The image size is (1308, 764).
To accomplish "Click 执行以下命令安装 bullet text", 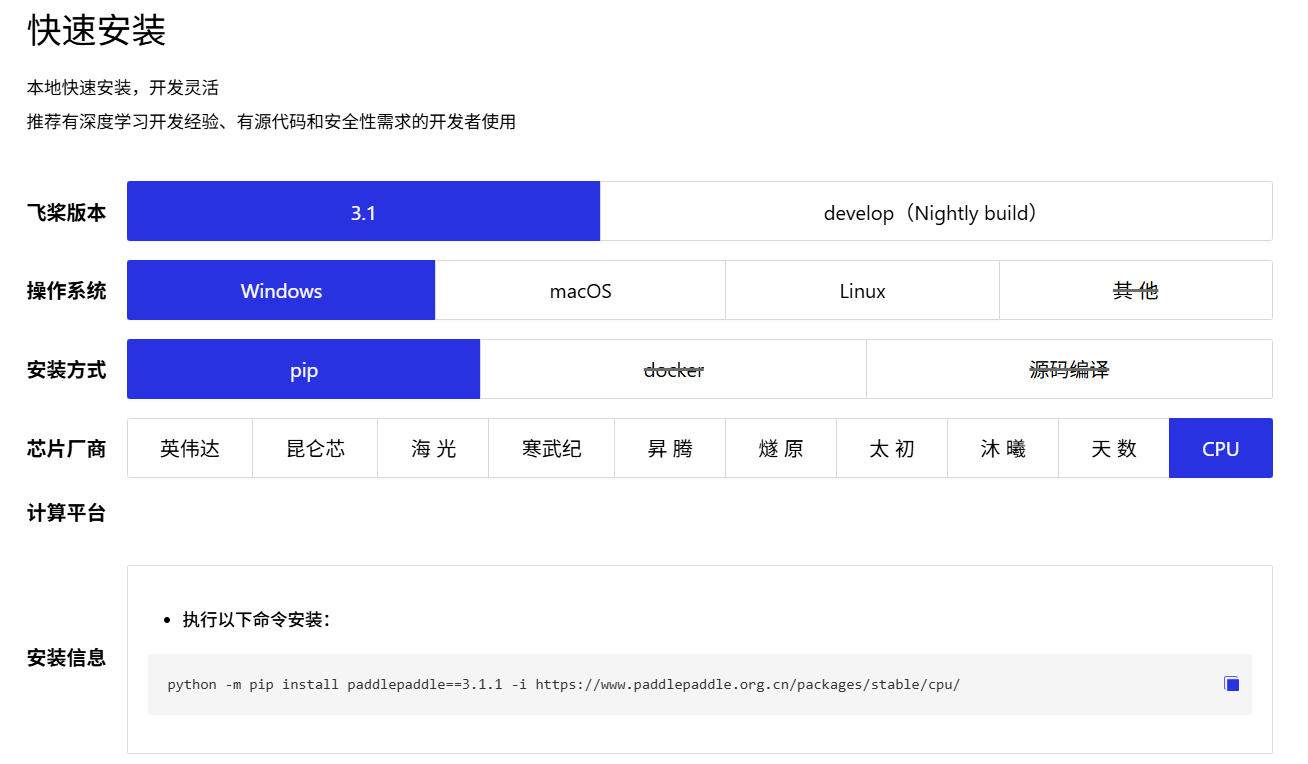I will click(x=256, y=619).
